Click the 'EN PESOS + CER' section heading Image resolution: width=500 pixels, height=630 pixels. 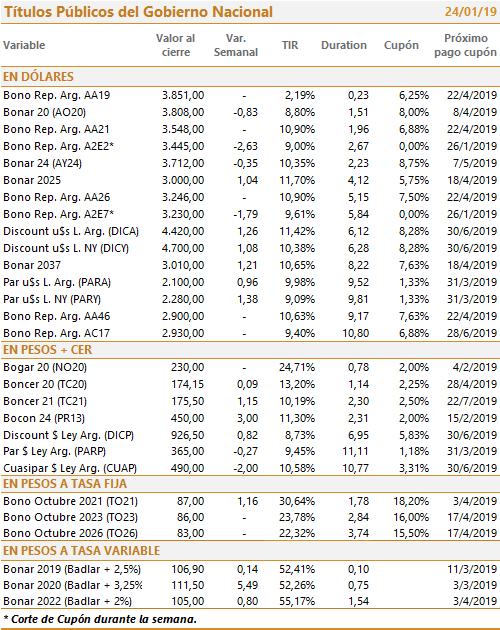47,350
